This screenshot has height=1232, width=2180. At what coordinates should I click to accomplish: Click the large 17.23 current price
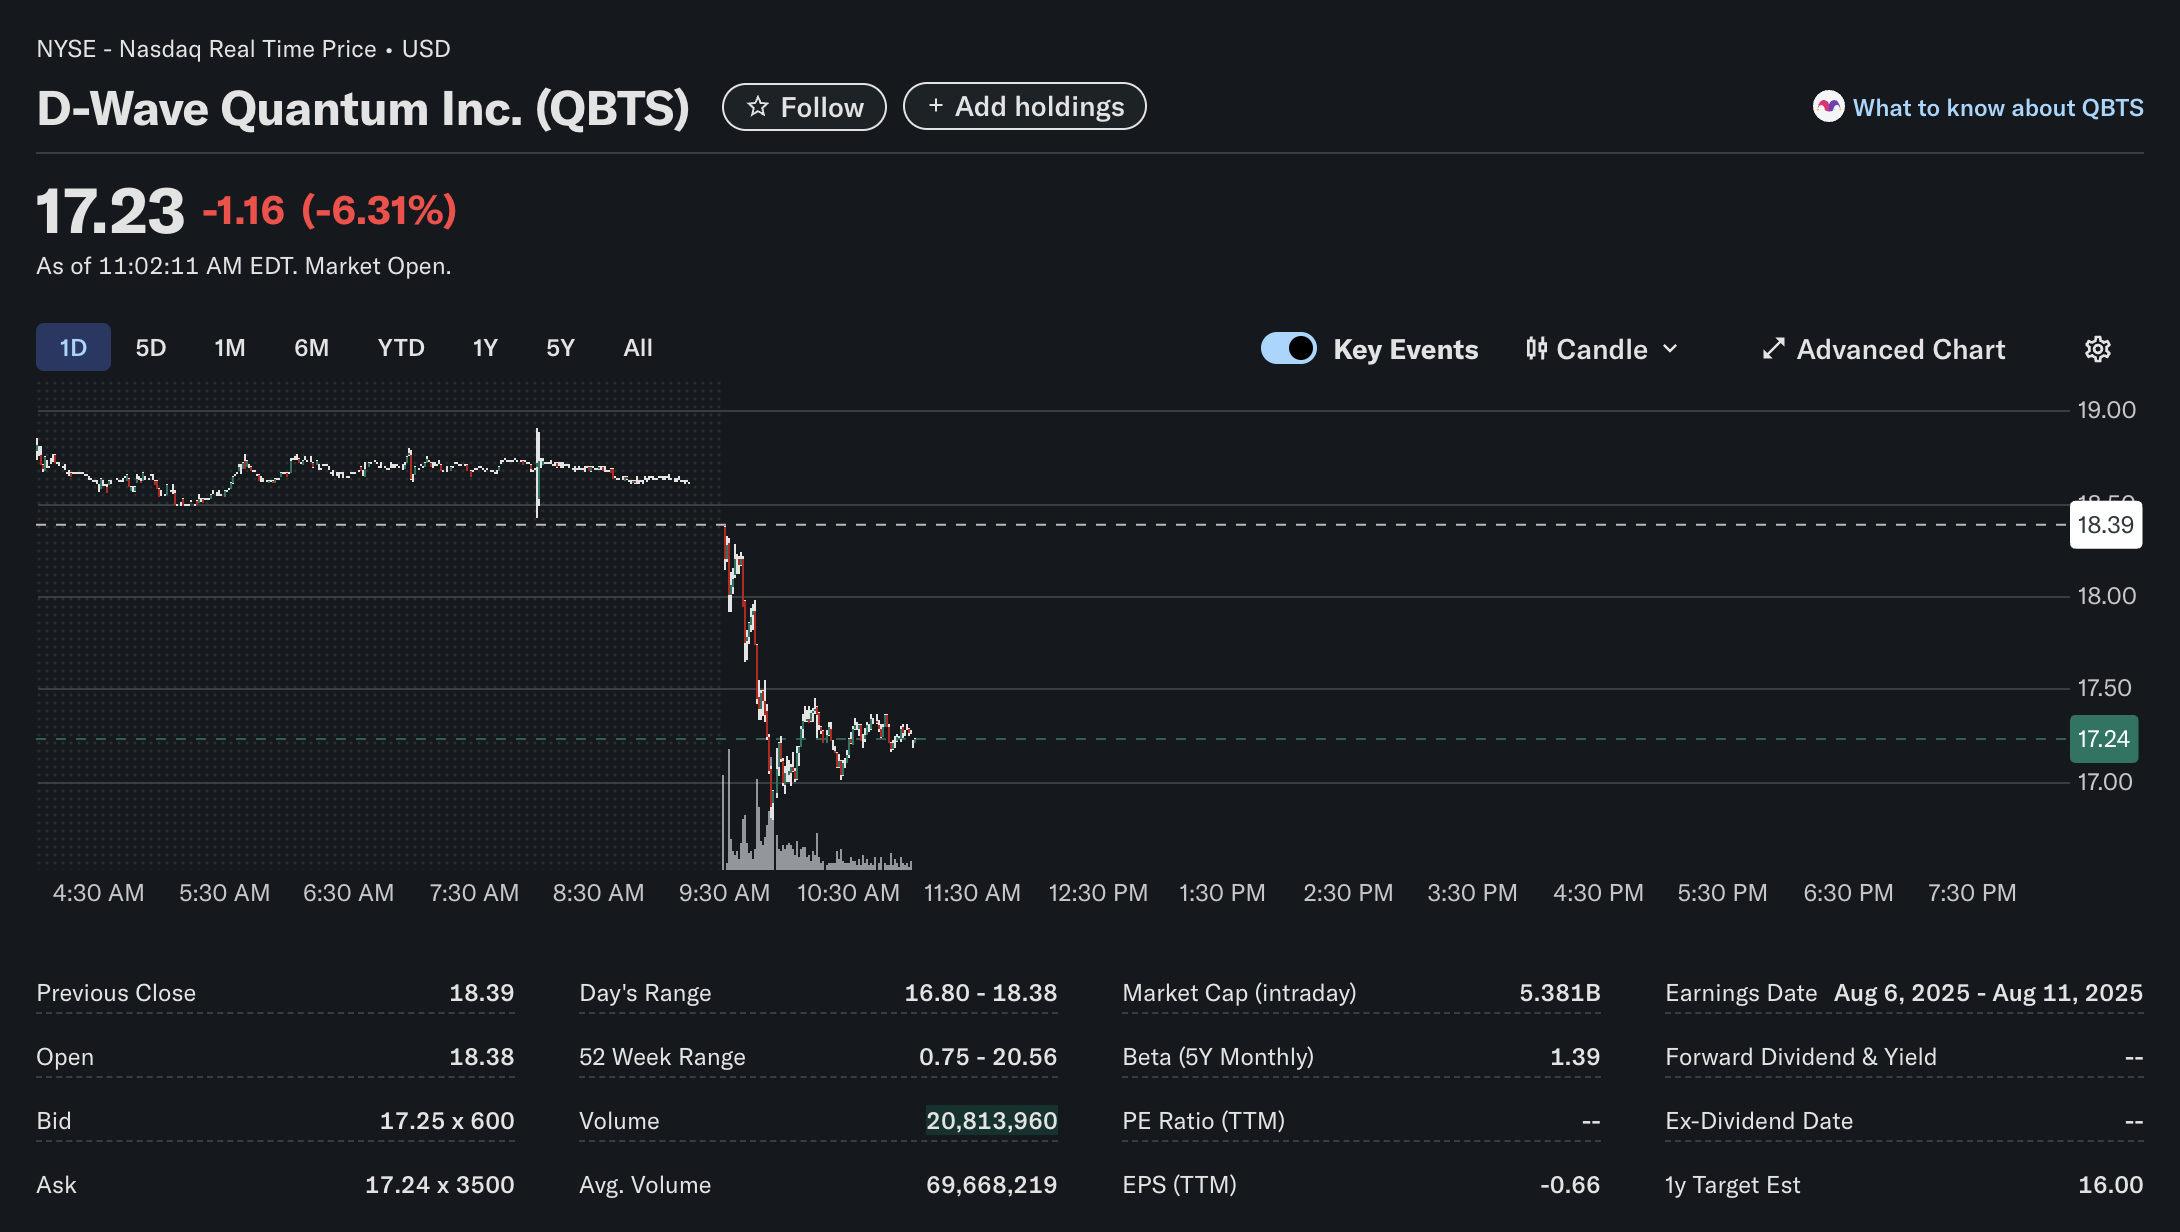110,212
